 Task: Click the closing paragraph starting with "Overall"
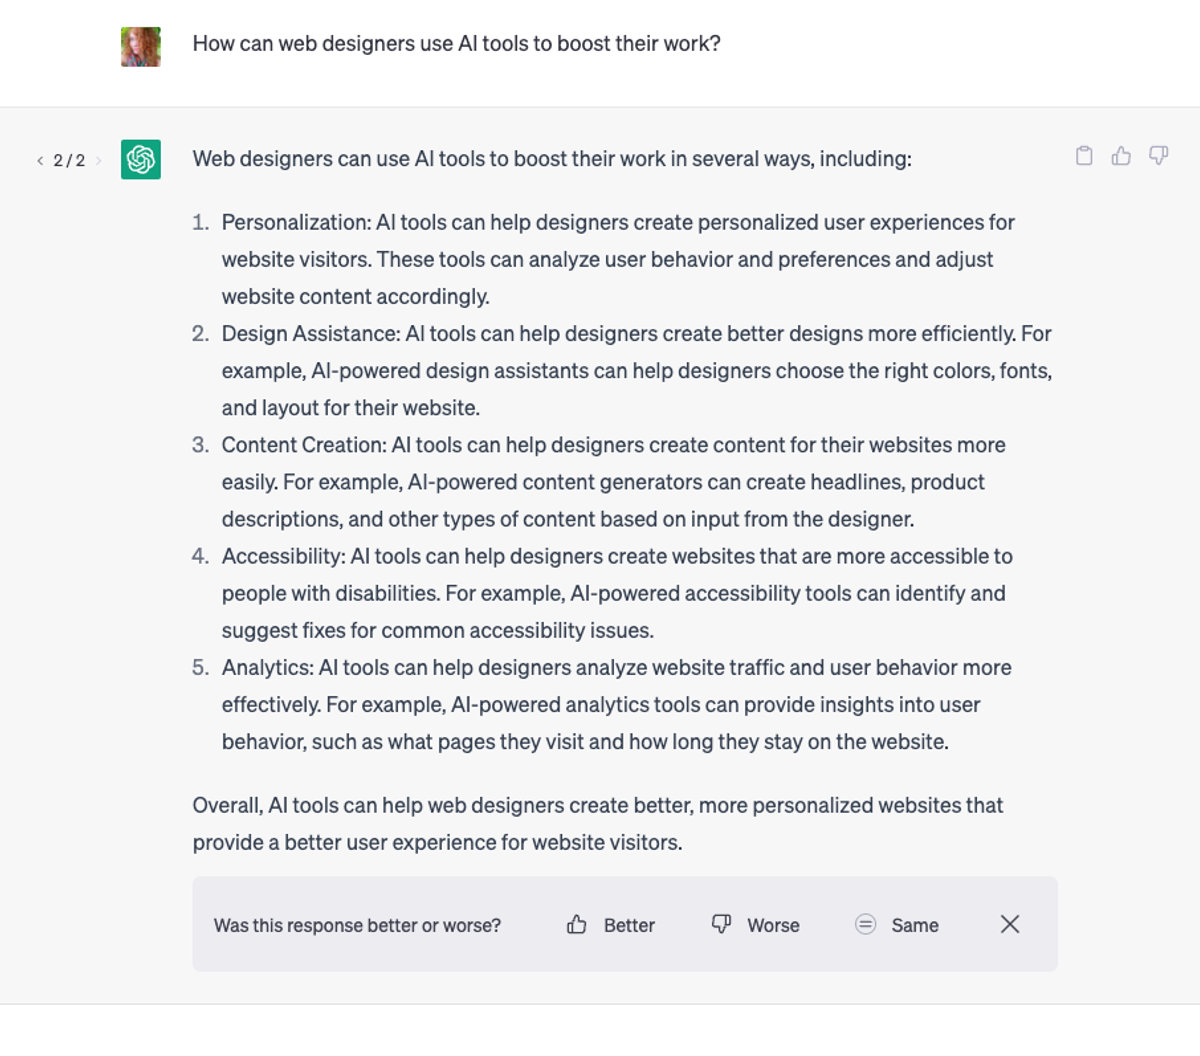597,823
